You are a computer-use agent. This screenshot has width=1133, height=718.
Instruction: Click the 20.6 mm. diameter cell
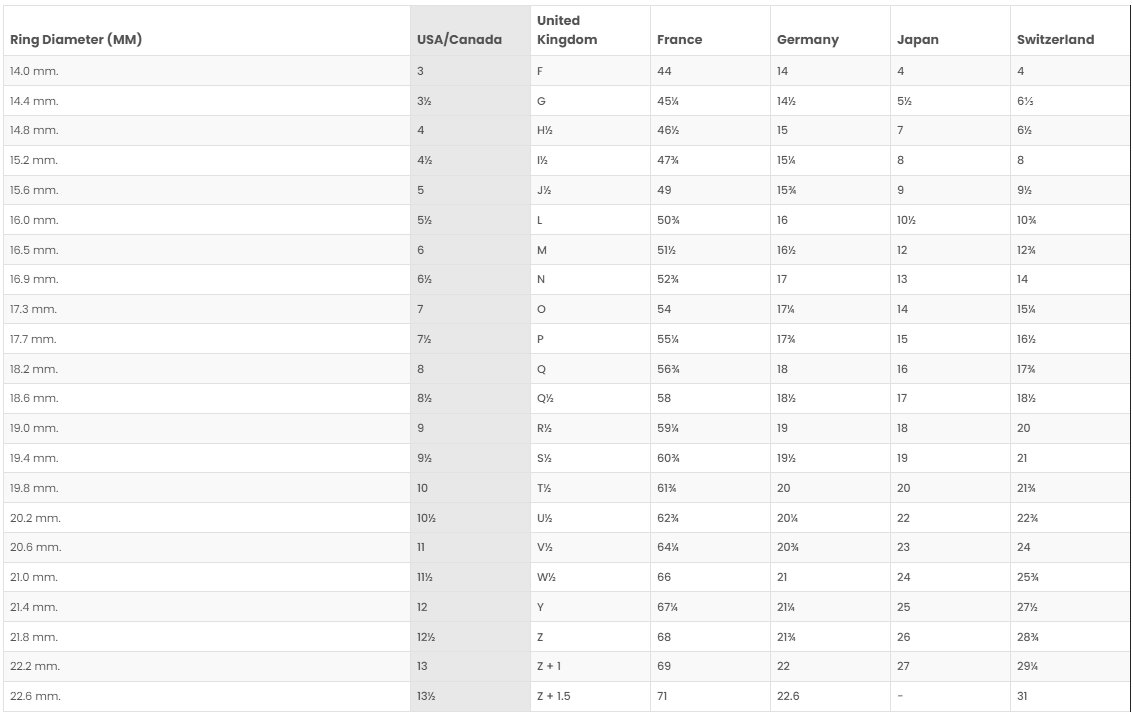pyautogui.click(x=35, y=547)
